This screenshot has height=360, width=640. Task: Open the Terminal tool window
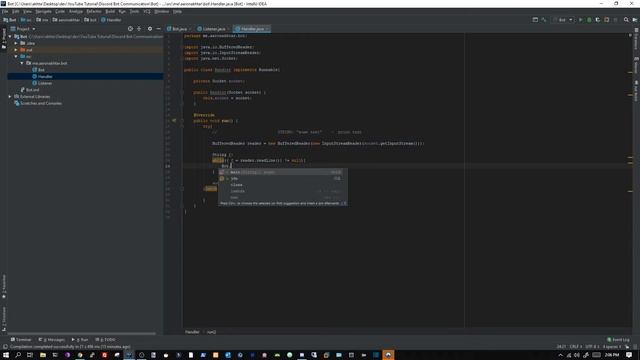click(21, 340)
